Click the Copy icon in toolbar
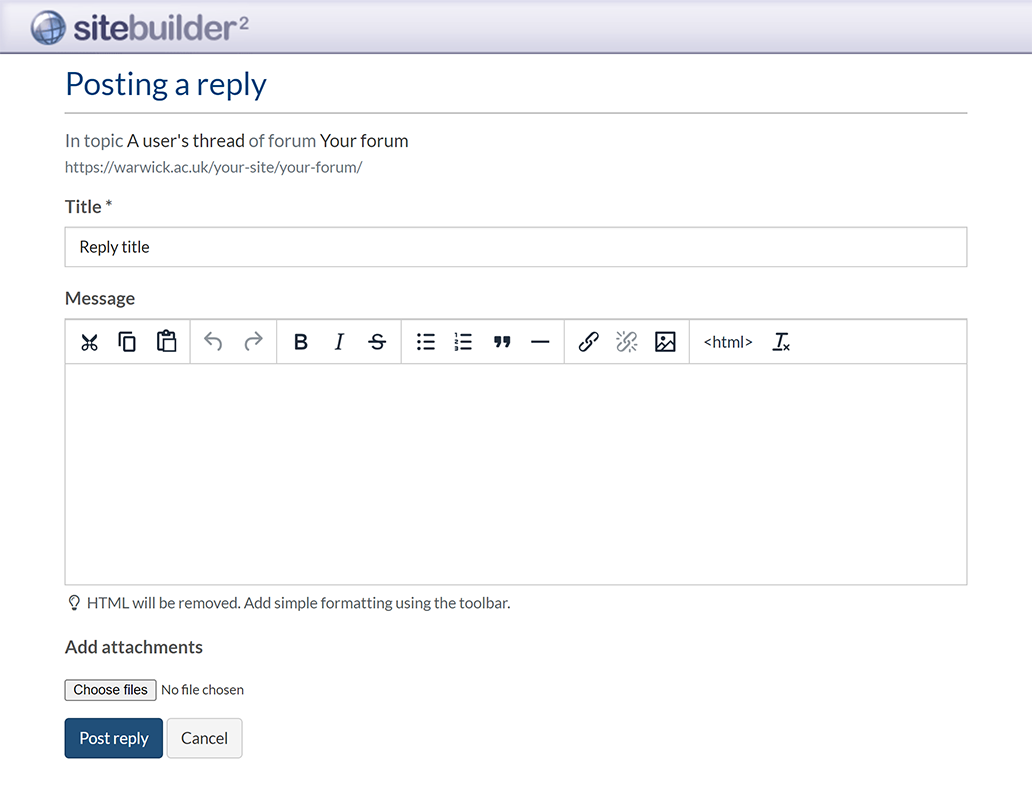1032x803 pixels. coord(127,342)
